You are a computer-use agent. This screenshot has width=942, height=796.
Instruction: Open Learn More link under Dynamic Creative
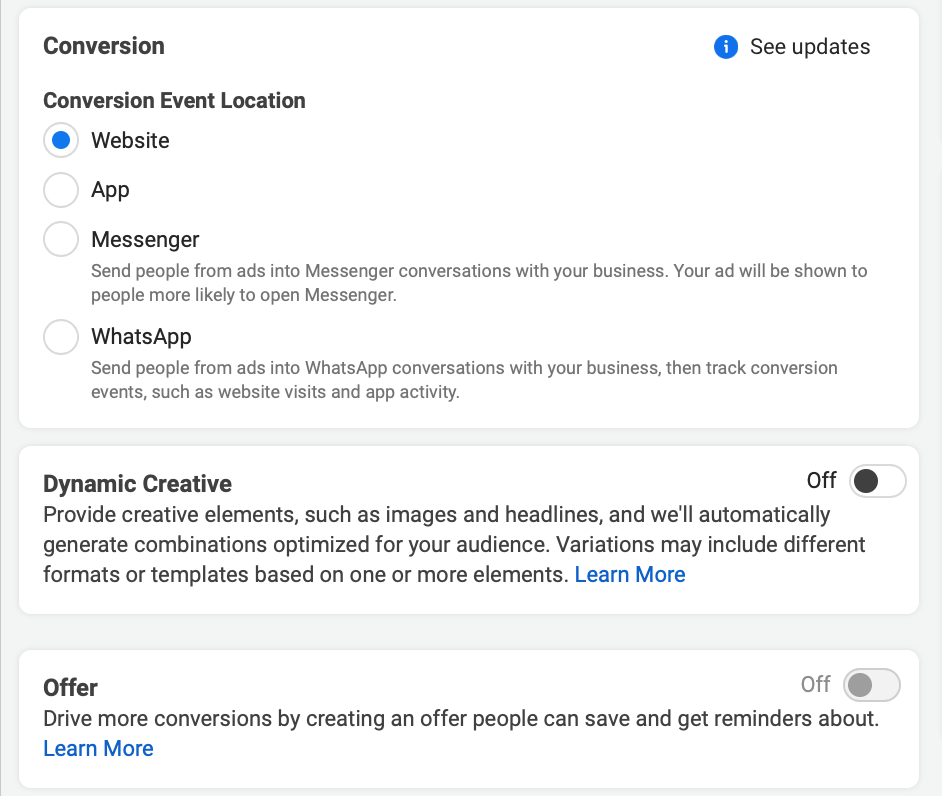coord(630,575)
